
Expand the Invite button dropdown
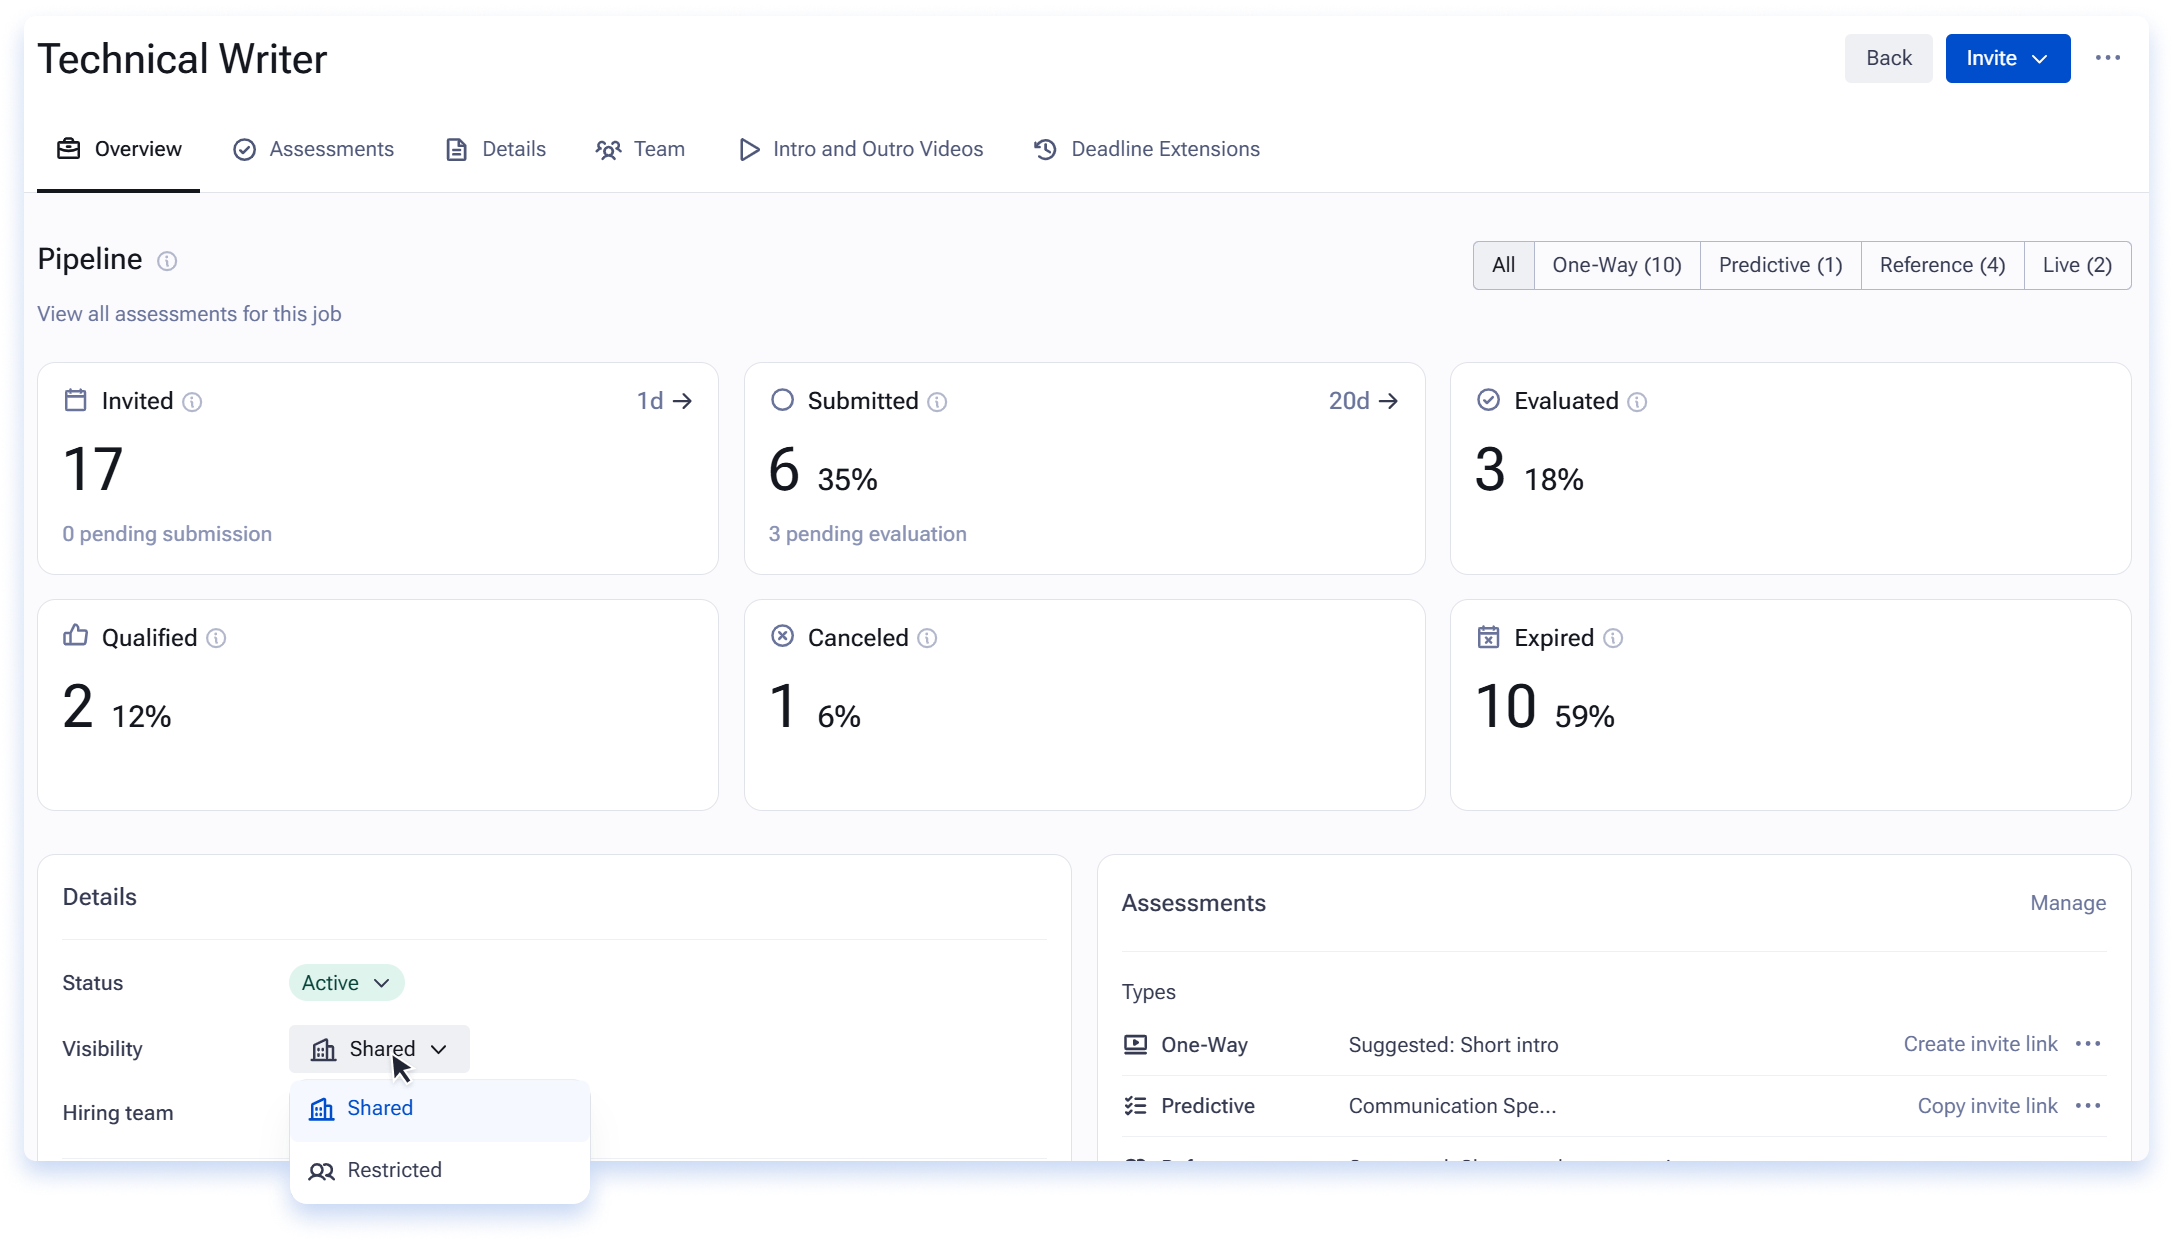pyautogui.click(x=2008, y=58)
